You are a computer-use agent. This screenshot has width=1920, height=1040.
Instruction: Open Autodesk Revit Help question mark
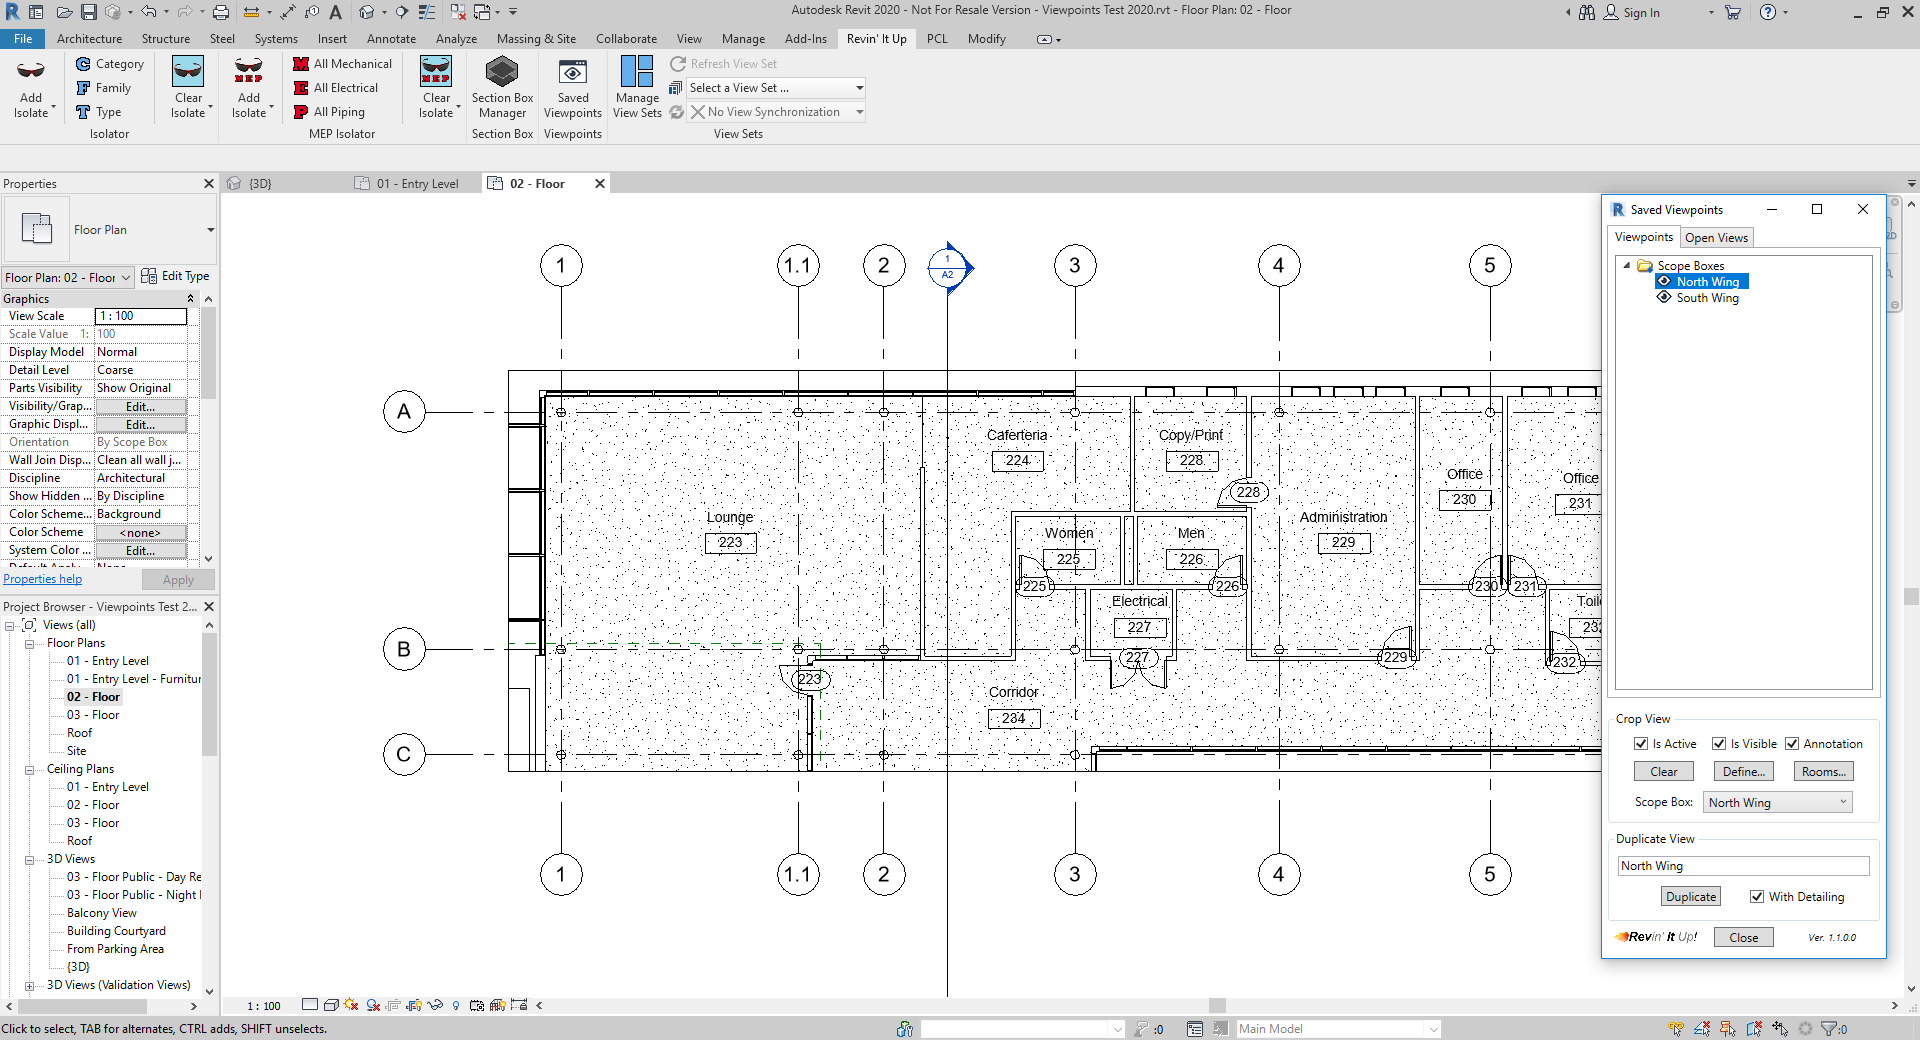coord(1767,12)
